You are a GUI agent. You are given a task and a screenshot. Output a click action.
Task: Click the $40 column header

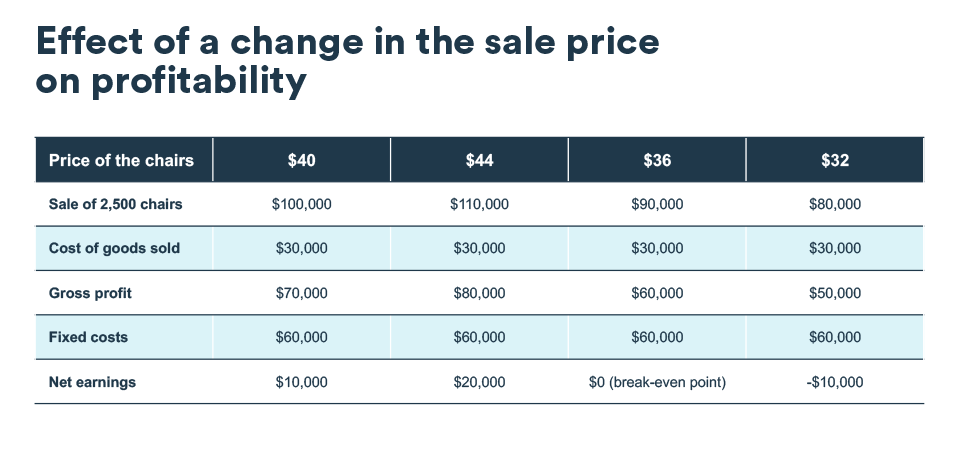click(301, 160)
